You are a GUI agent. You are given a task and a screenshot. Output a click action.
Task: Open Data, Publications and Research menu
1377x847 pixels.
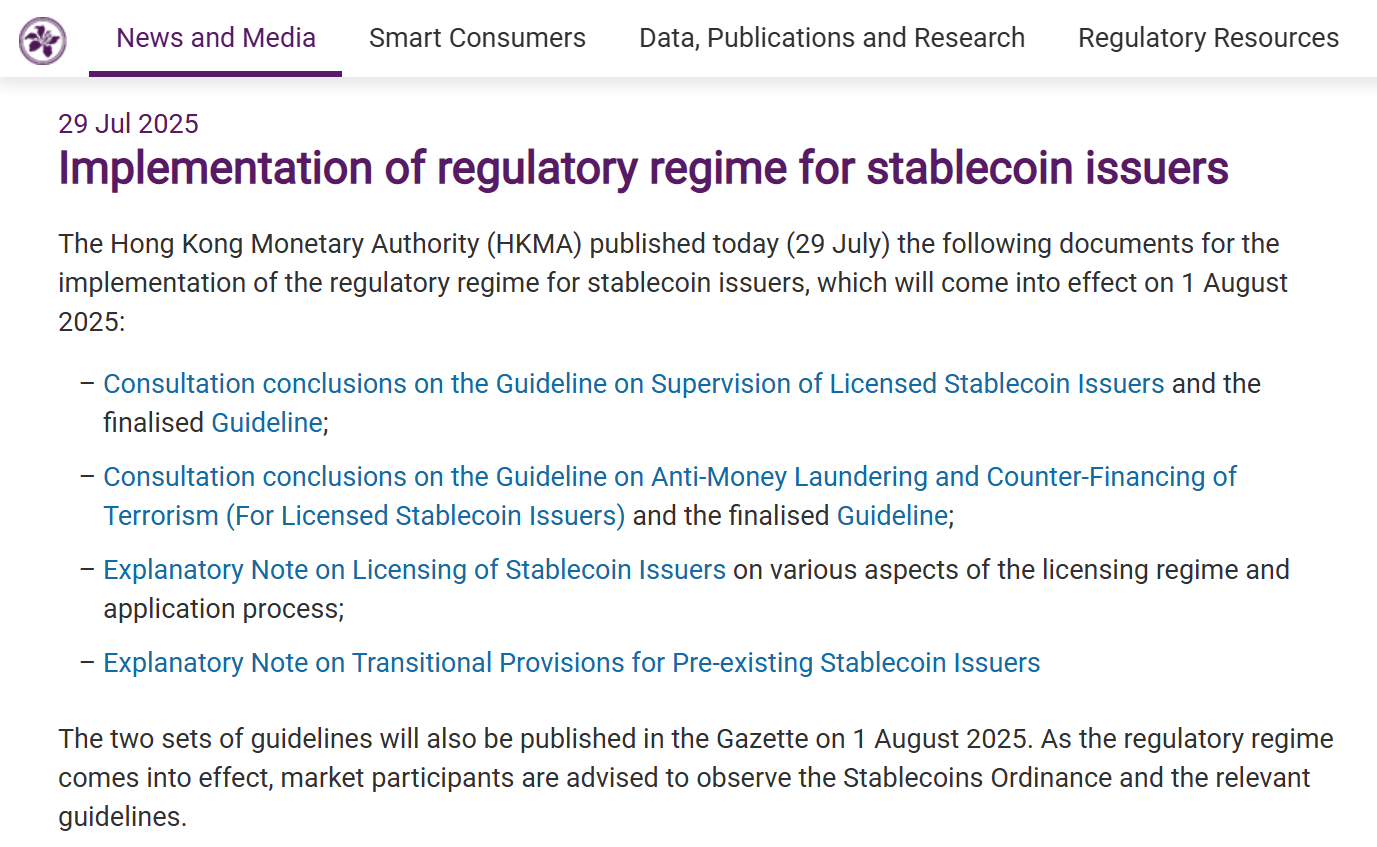[x=831, y=39]
